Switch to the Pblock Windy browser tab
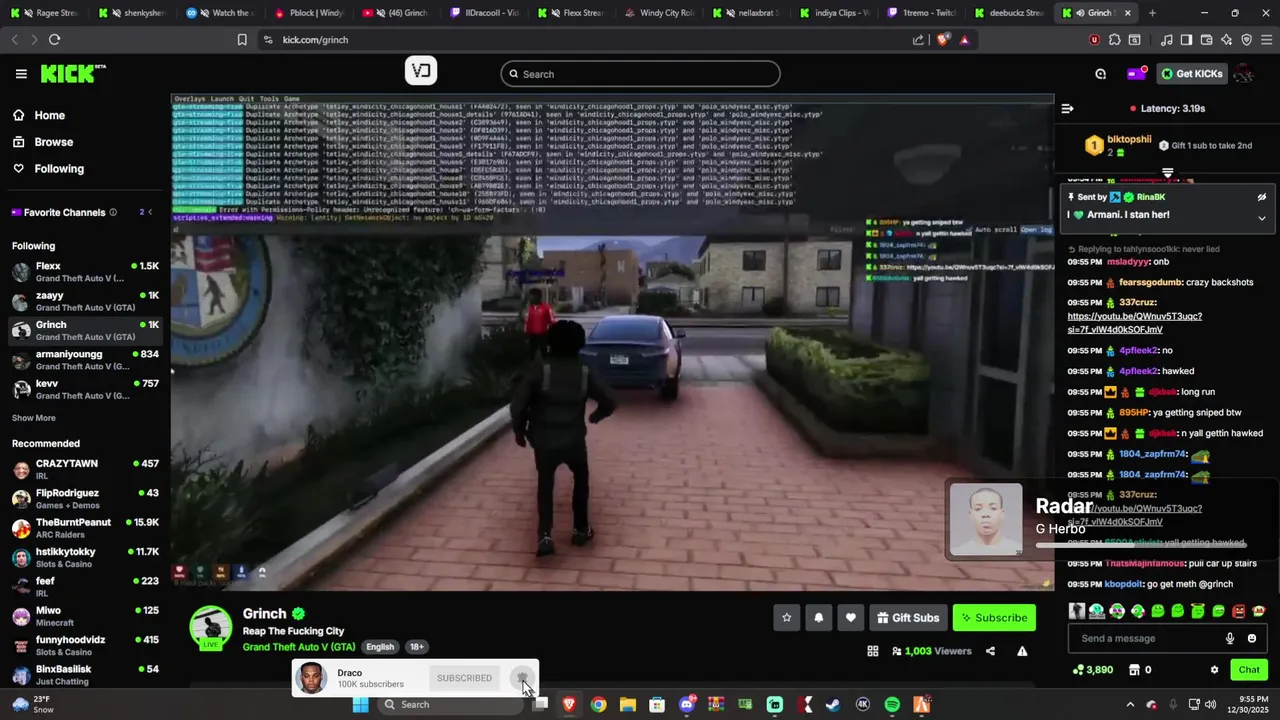 click(310, 13)
